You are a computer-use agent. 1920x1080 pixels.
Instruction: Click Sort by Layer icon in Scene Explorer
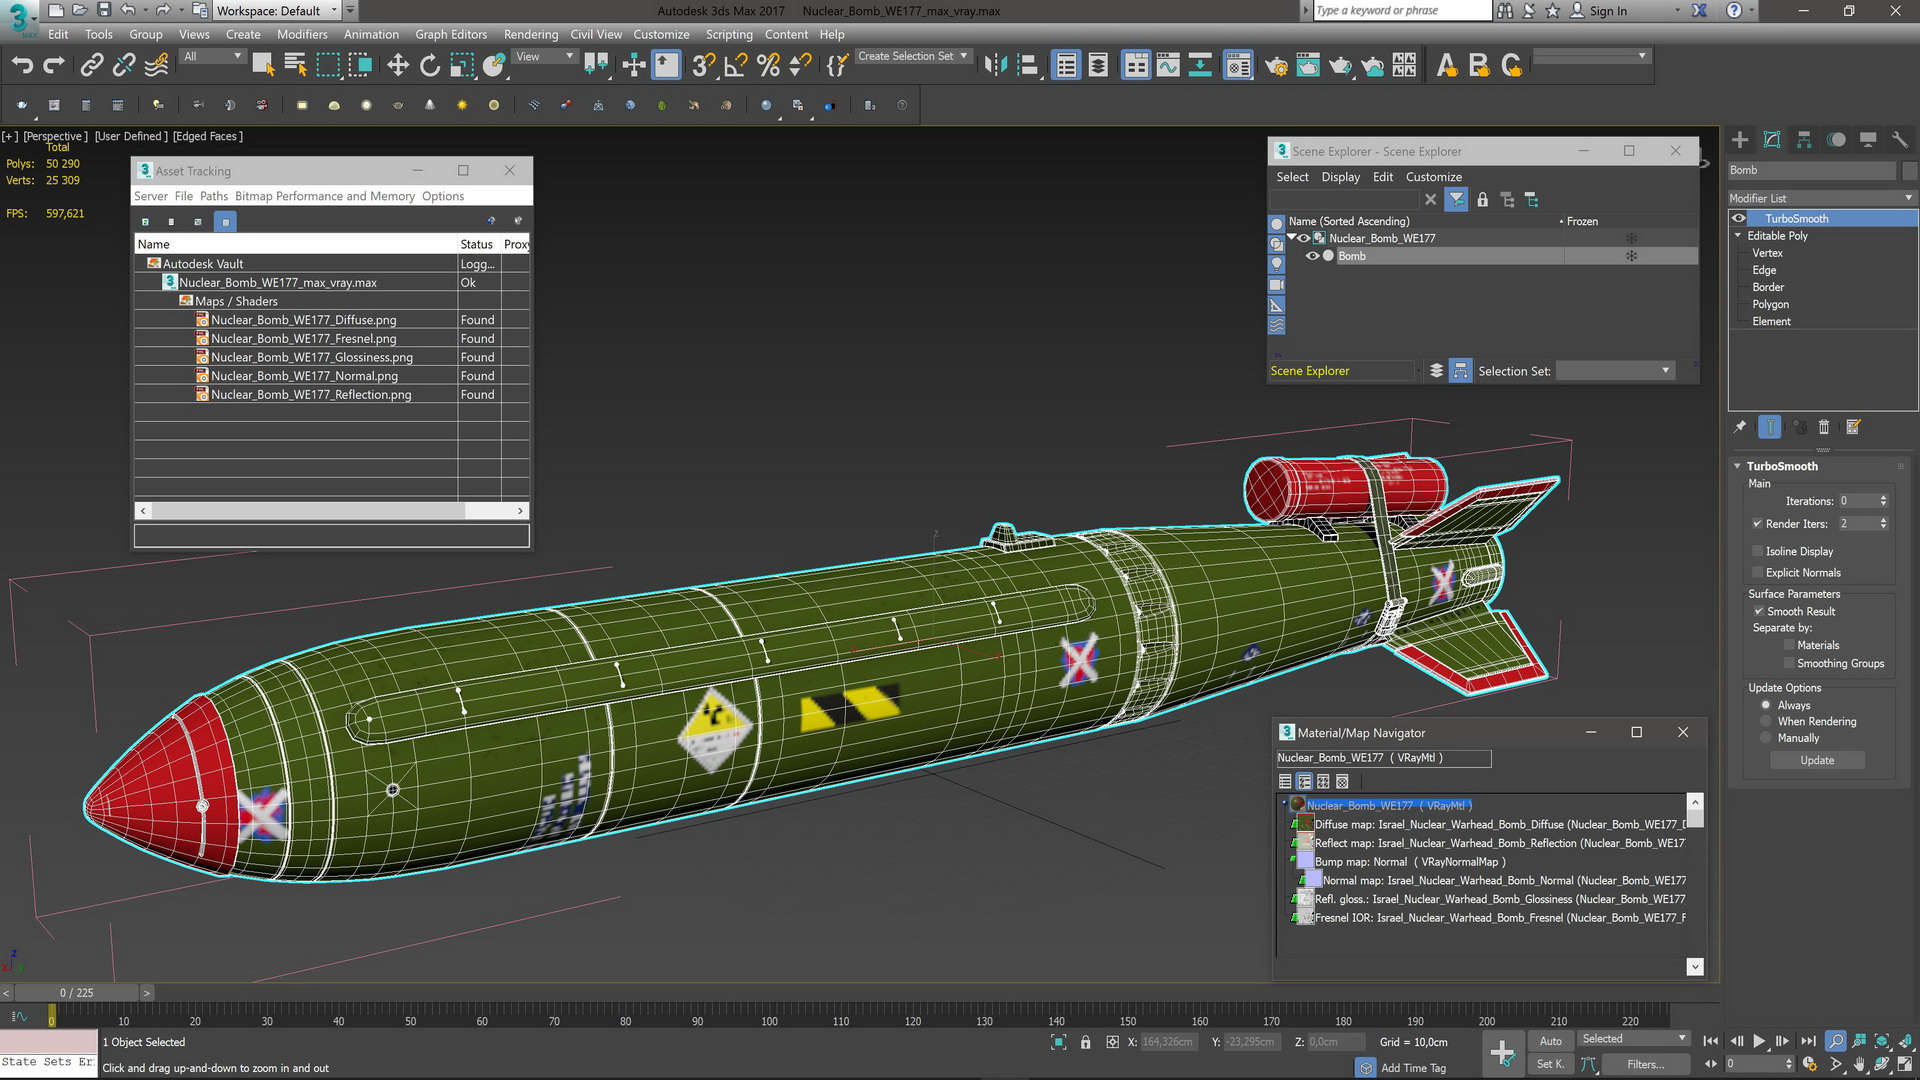(x=1436, y=371)
